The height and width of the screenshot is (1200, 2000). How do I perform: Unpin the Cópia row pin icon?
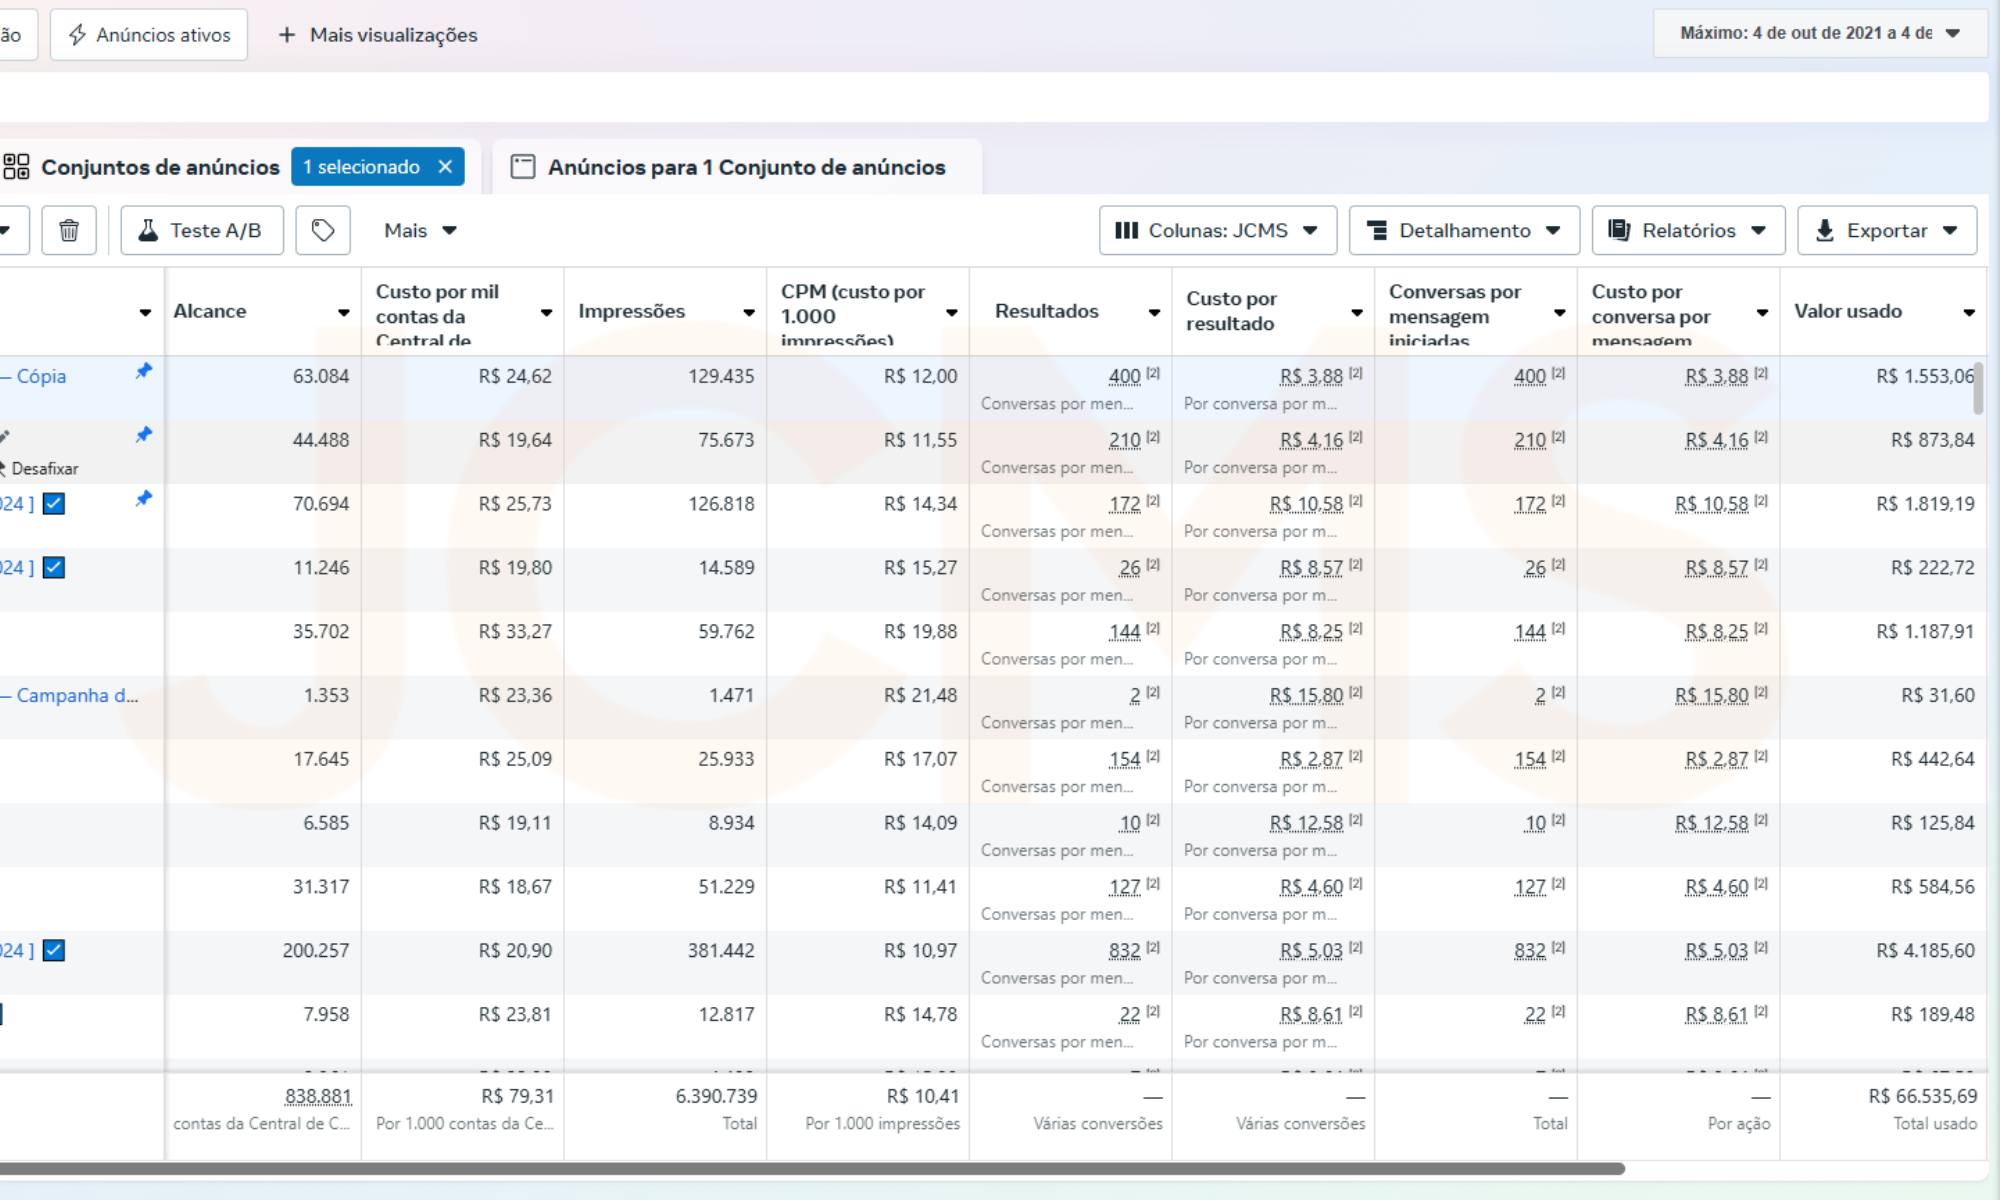(144, 371)
